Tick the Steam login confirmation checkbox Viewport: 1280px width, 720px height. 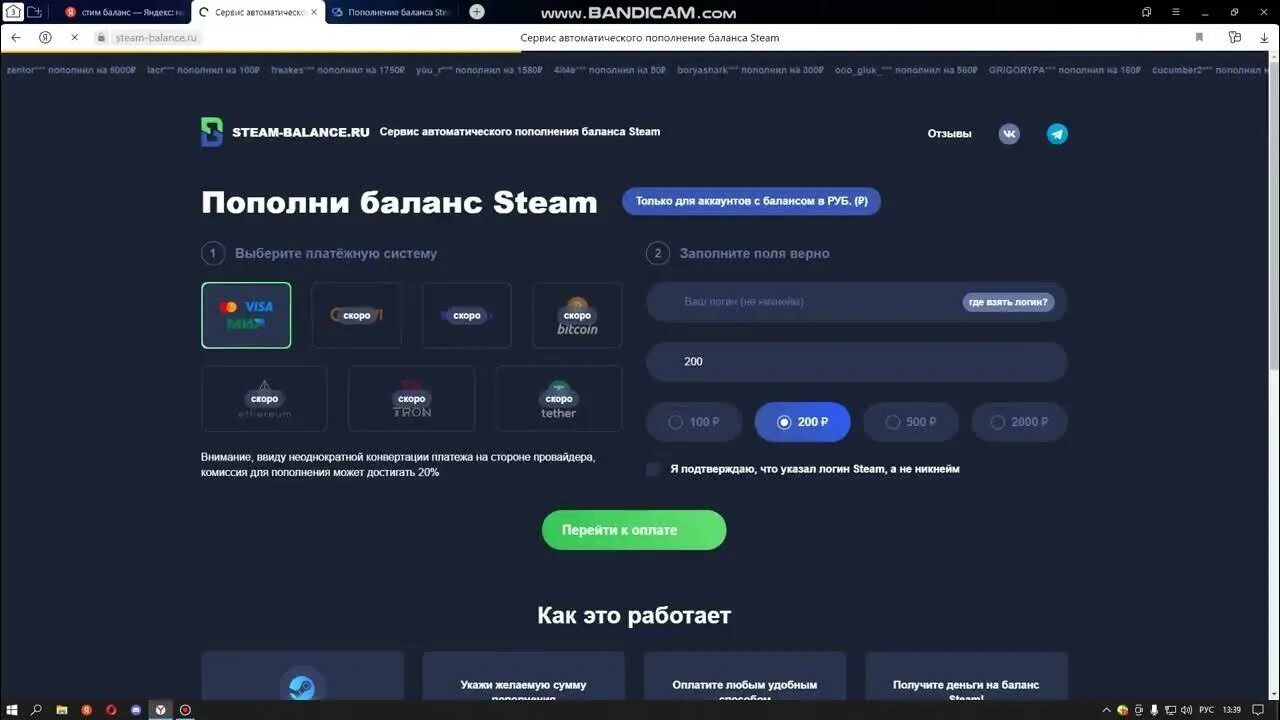[653, 469]
